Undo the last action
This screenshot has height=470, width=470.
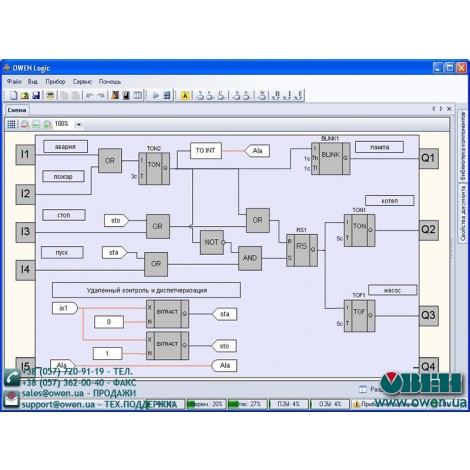89,96
